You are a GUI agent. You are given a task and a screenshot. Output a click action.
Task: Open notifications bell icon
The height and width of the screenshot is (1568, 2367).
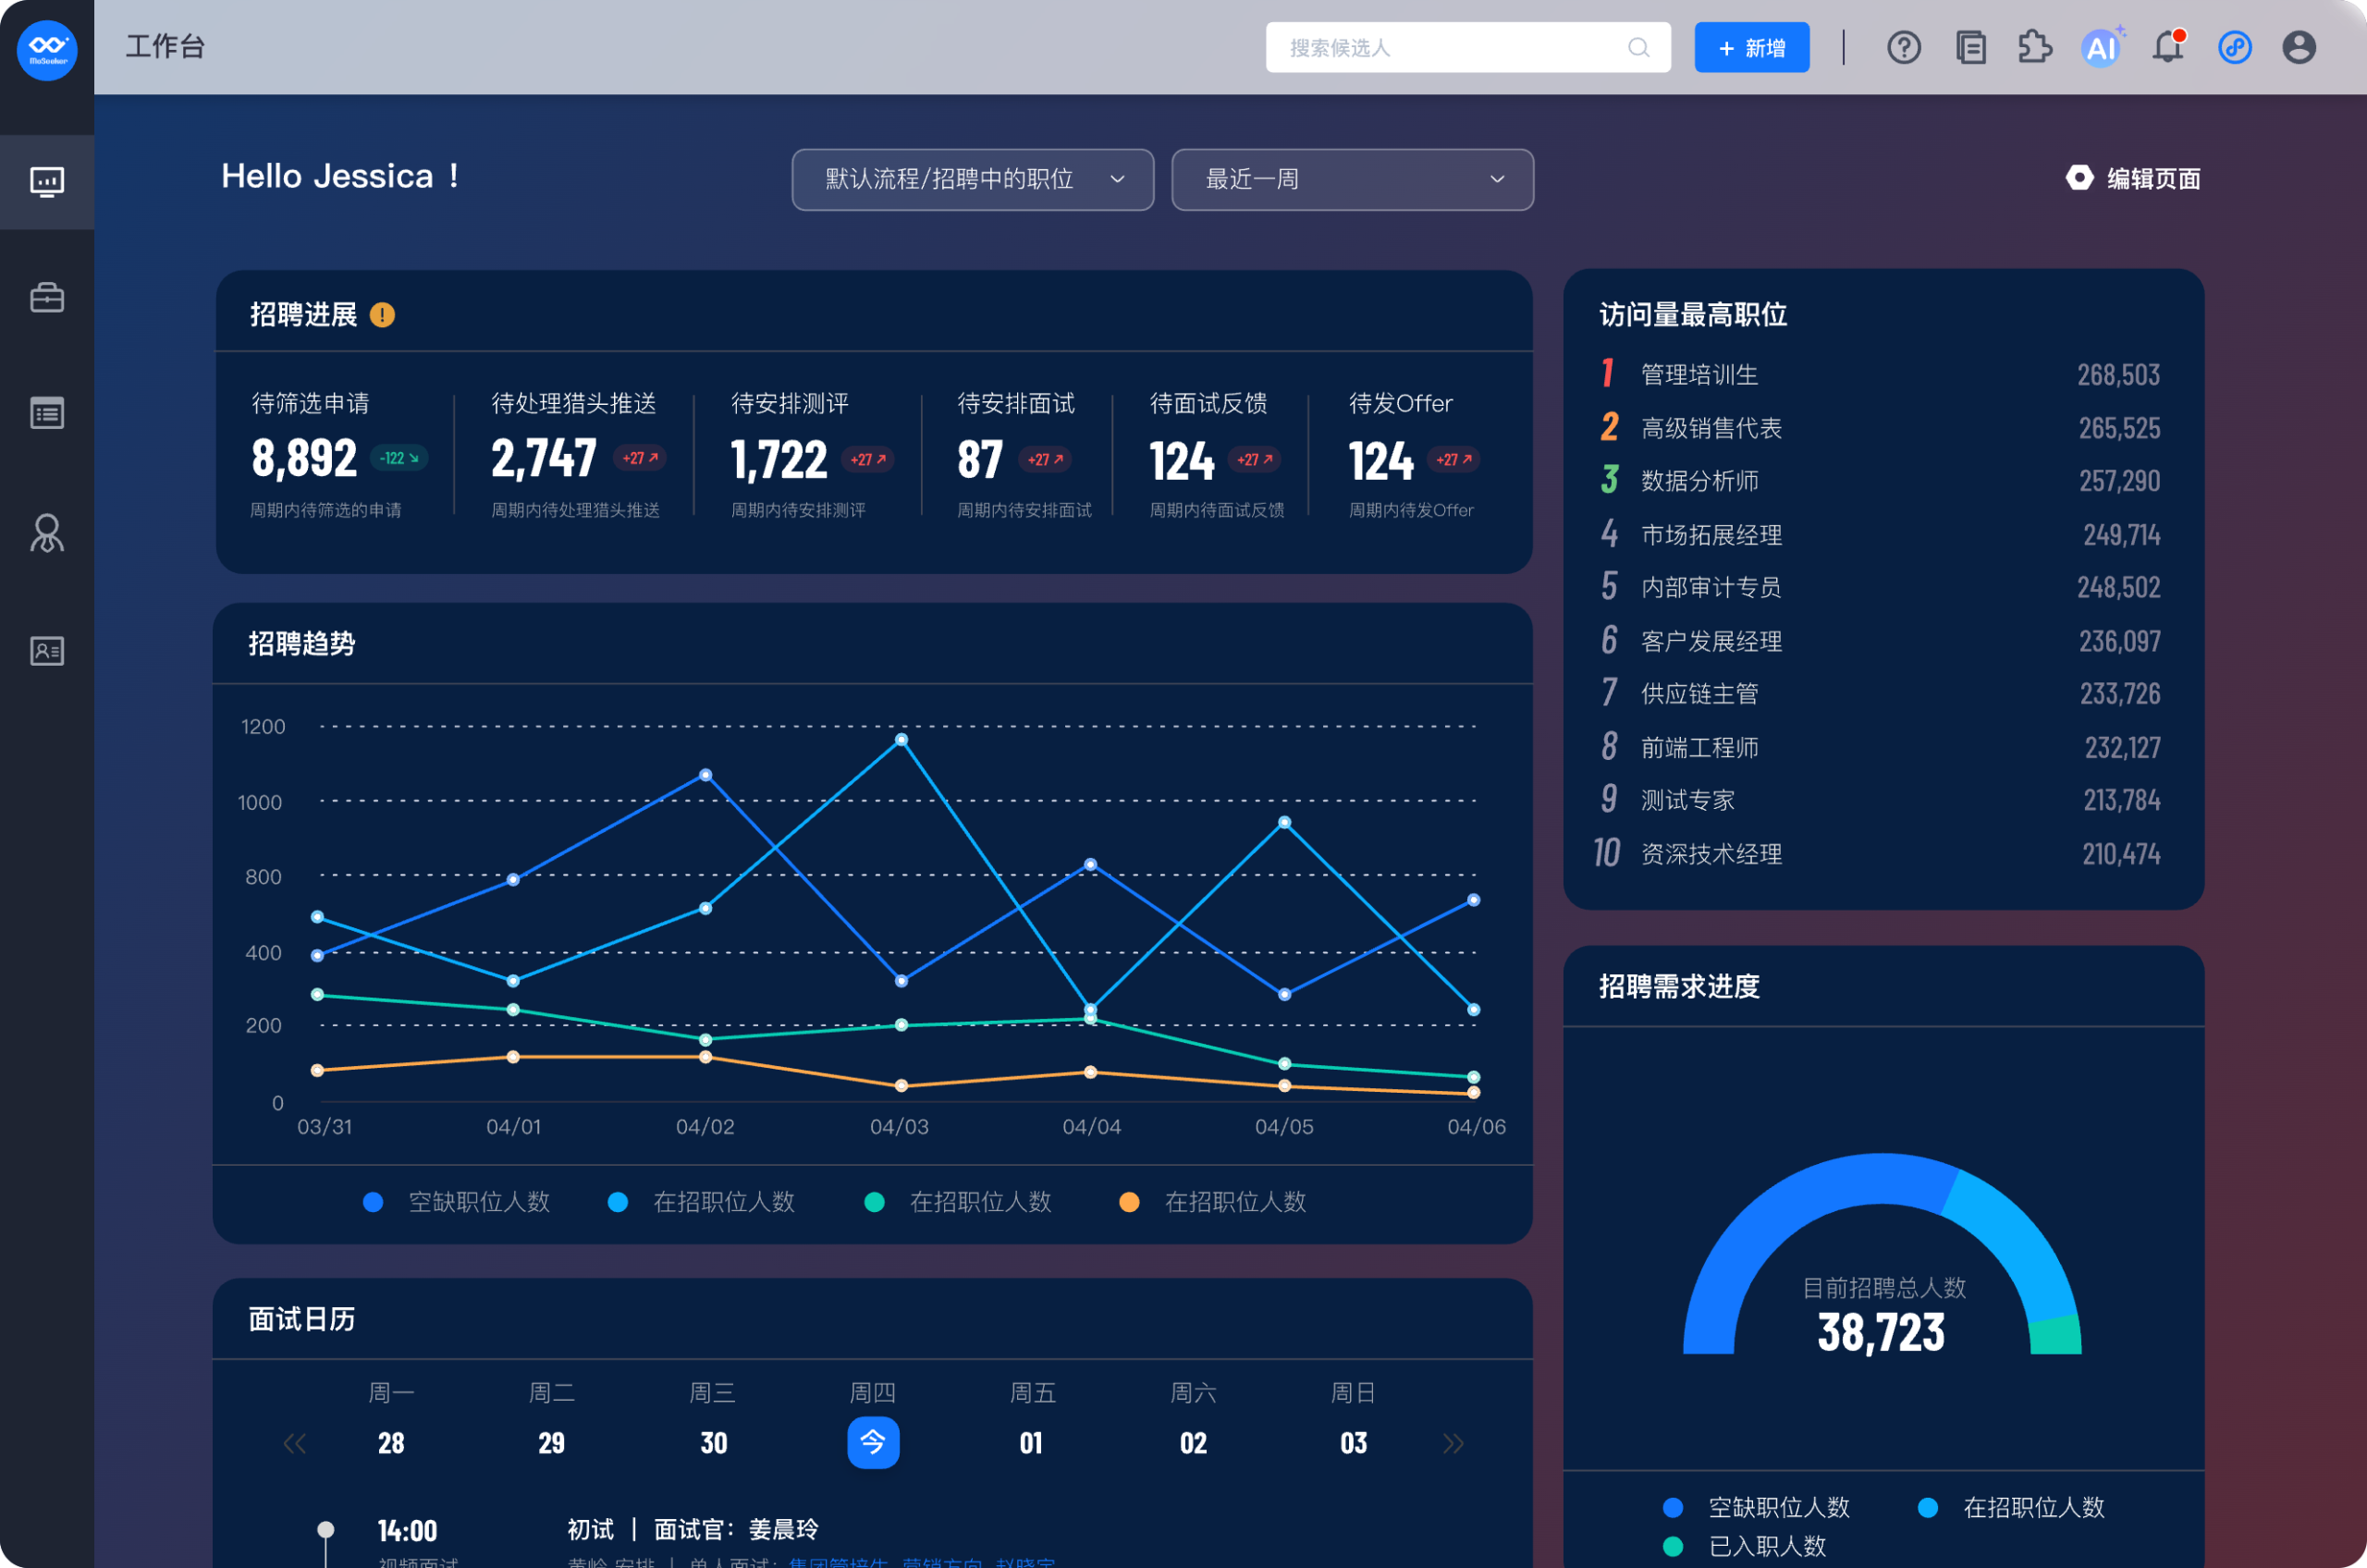tap(2168, 47)
